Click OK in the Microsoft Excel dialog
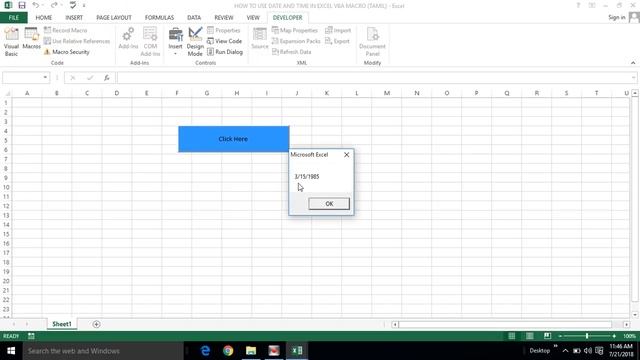Image resolution: width=640 pixels, height=360 pixels. pyautogui.click(x=329, y=204)
